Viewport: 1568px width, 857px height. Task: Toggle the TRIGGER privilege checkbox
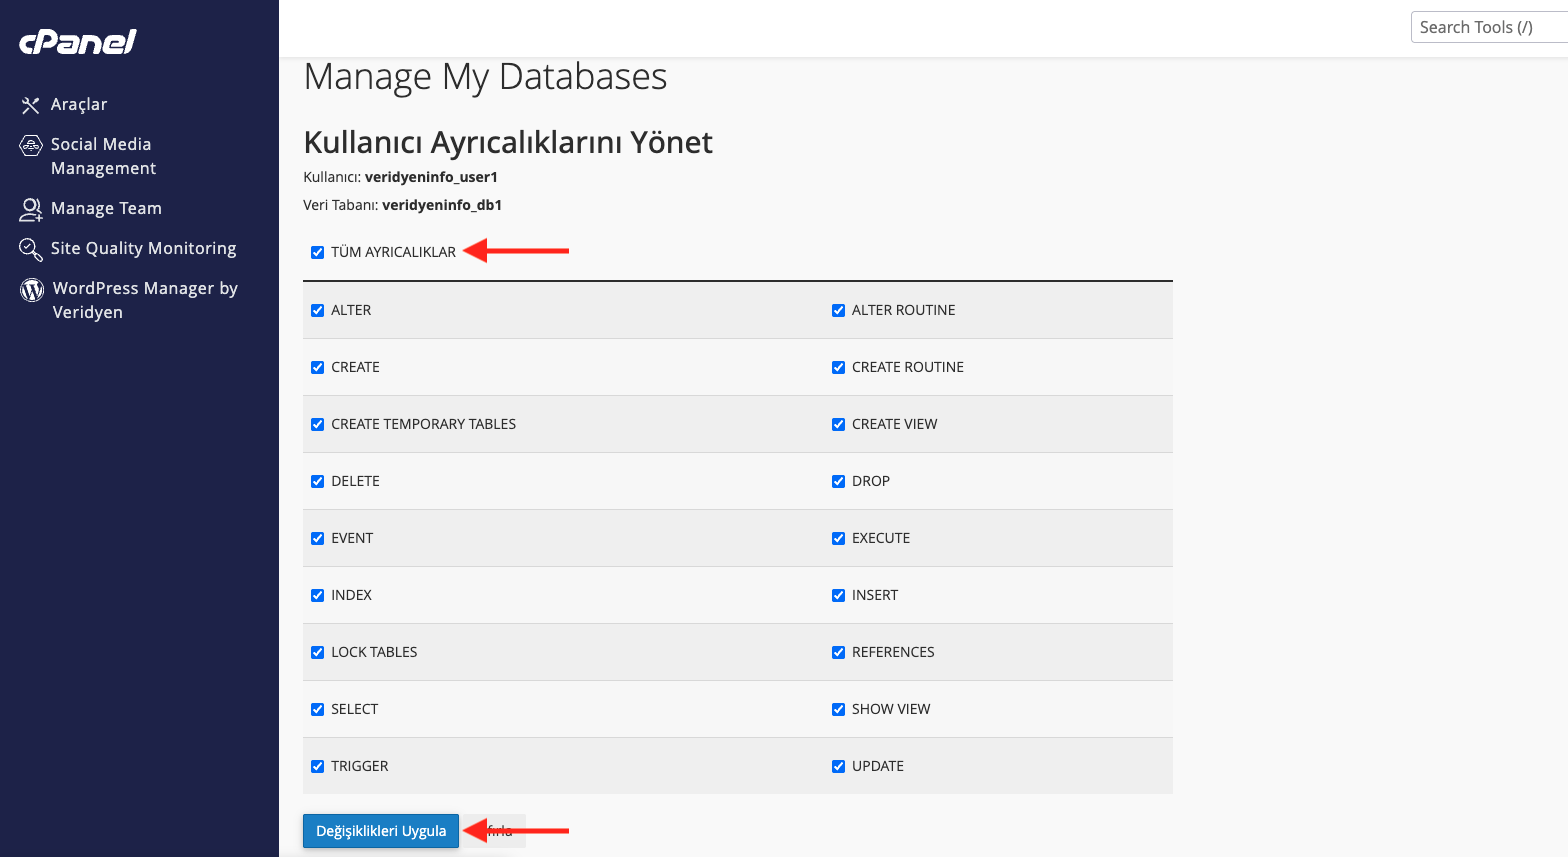coord(318,767)
